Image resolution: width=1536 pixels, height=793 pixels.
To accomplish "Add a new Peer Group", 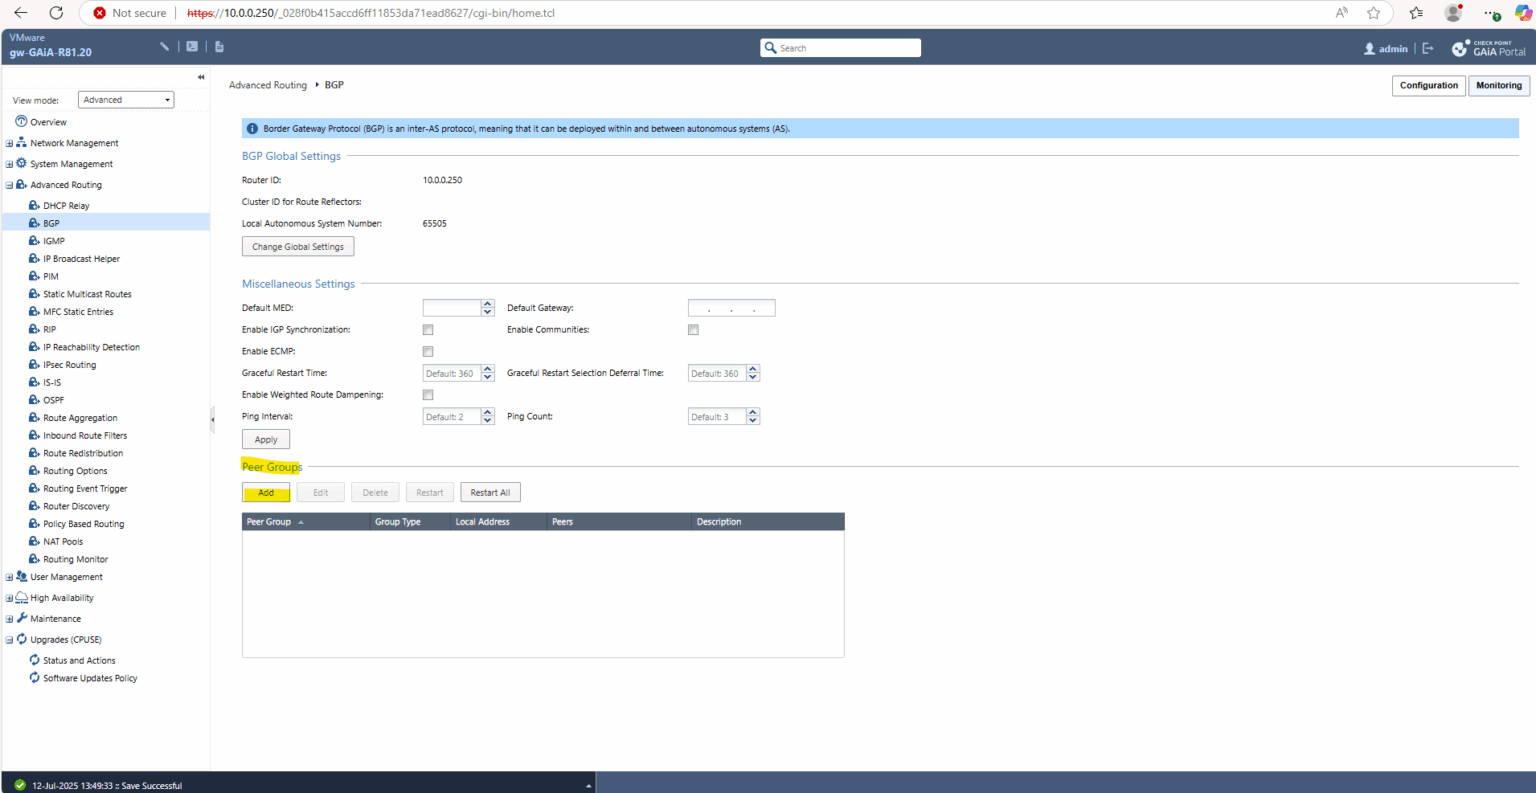I will click(265, 492).
